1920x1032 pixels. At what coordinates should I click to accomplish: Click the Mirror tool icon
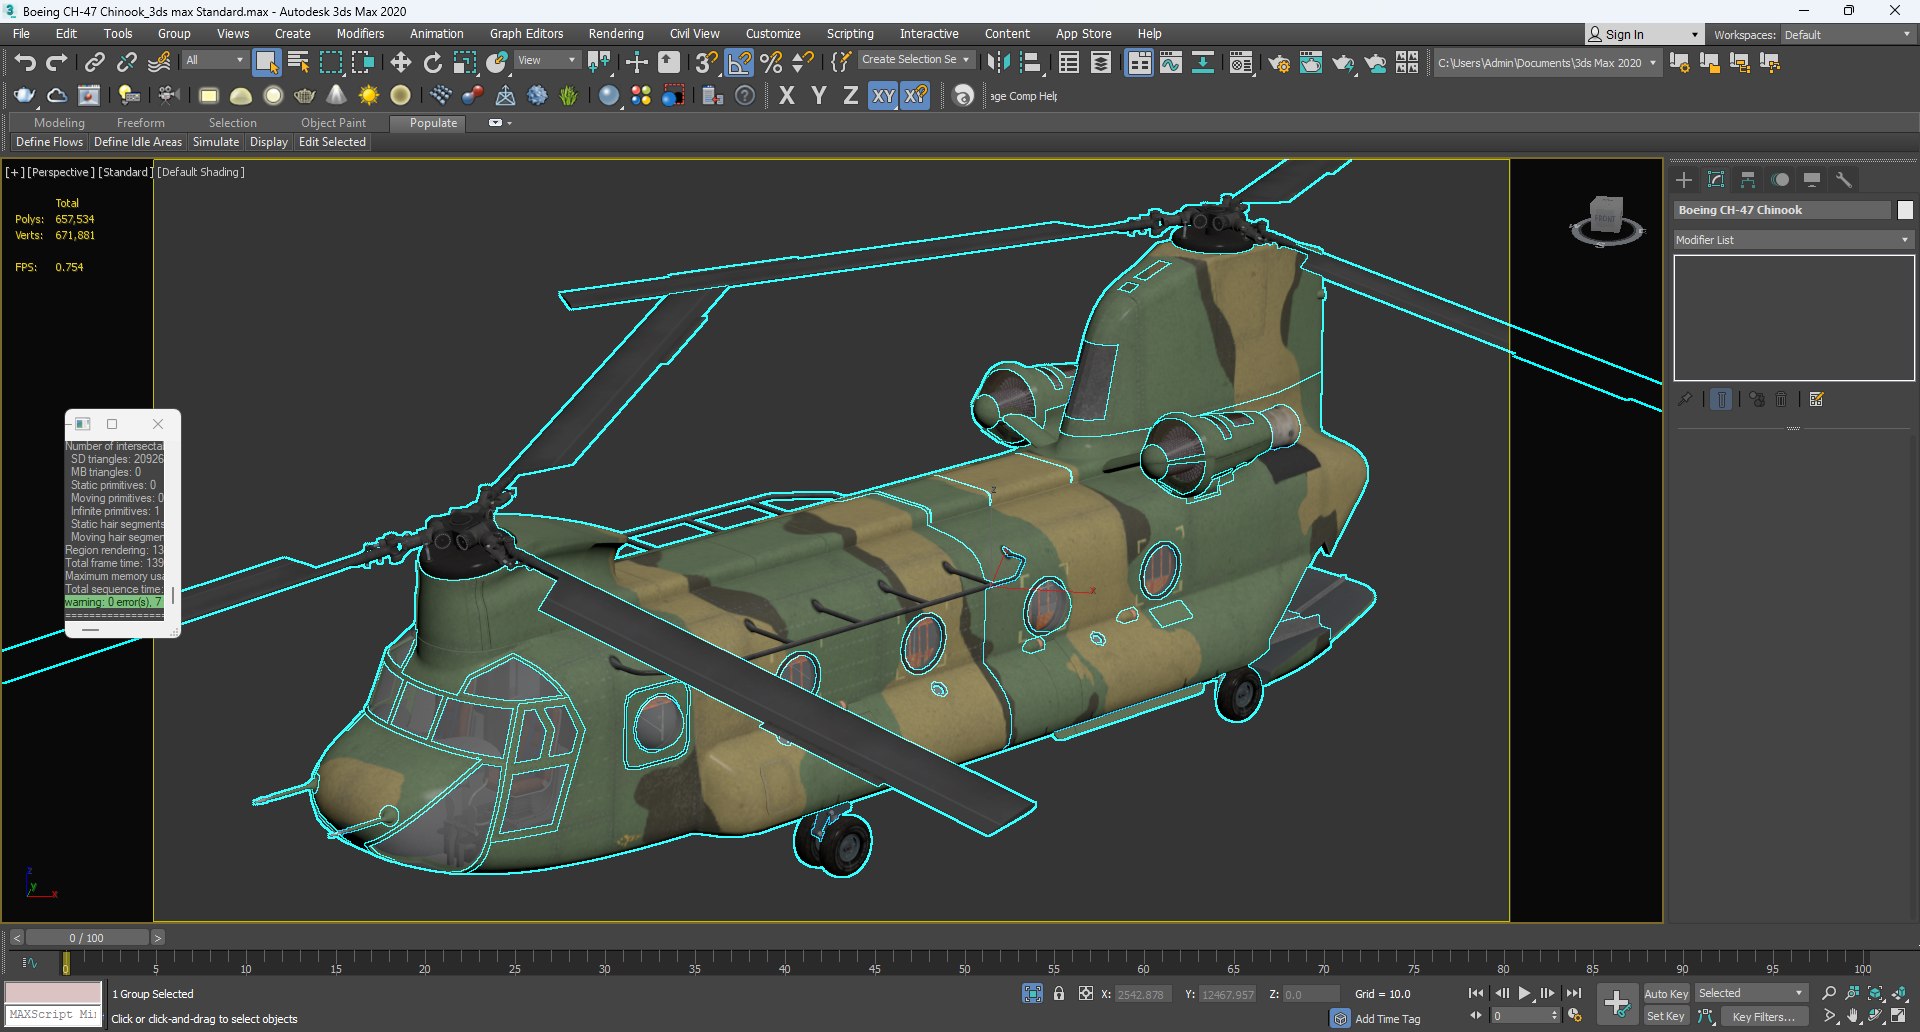[x=997, y=63]
